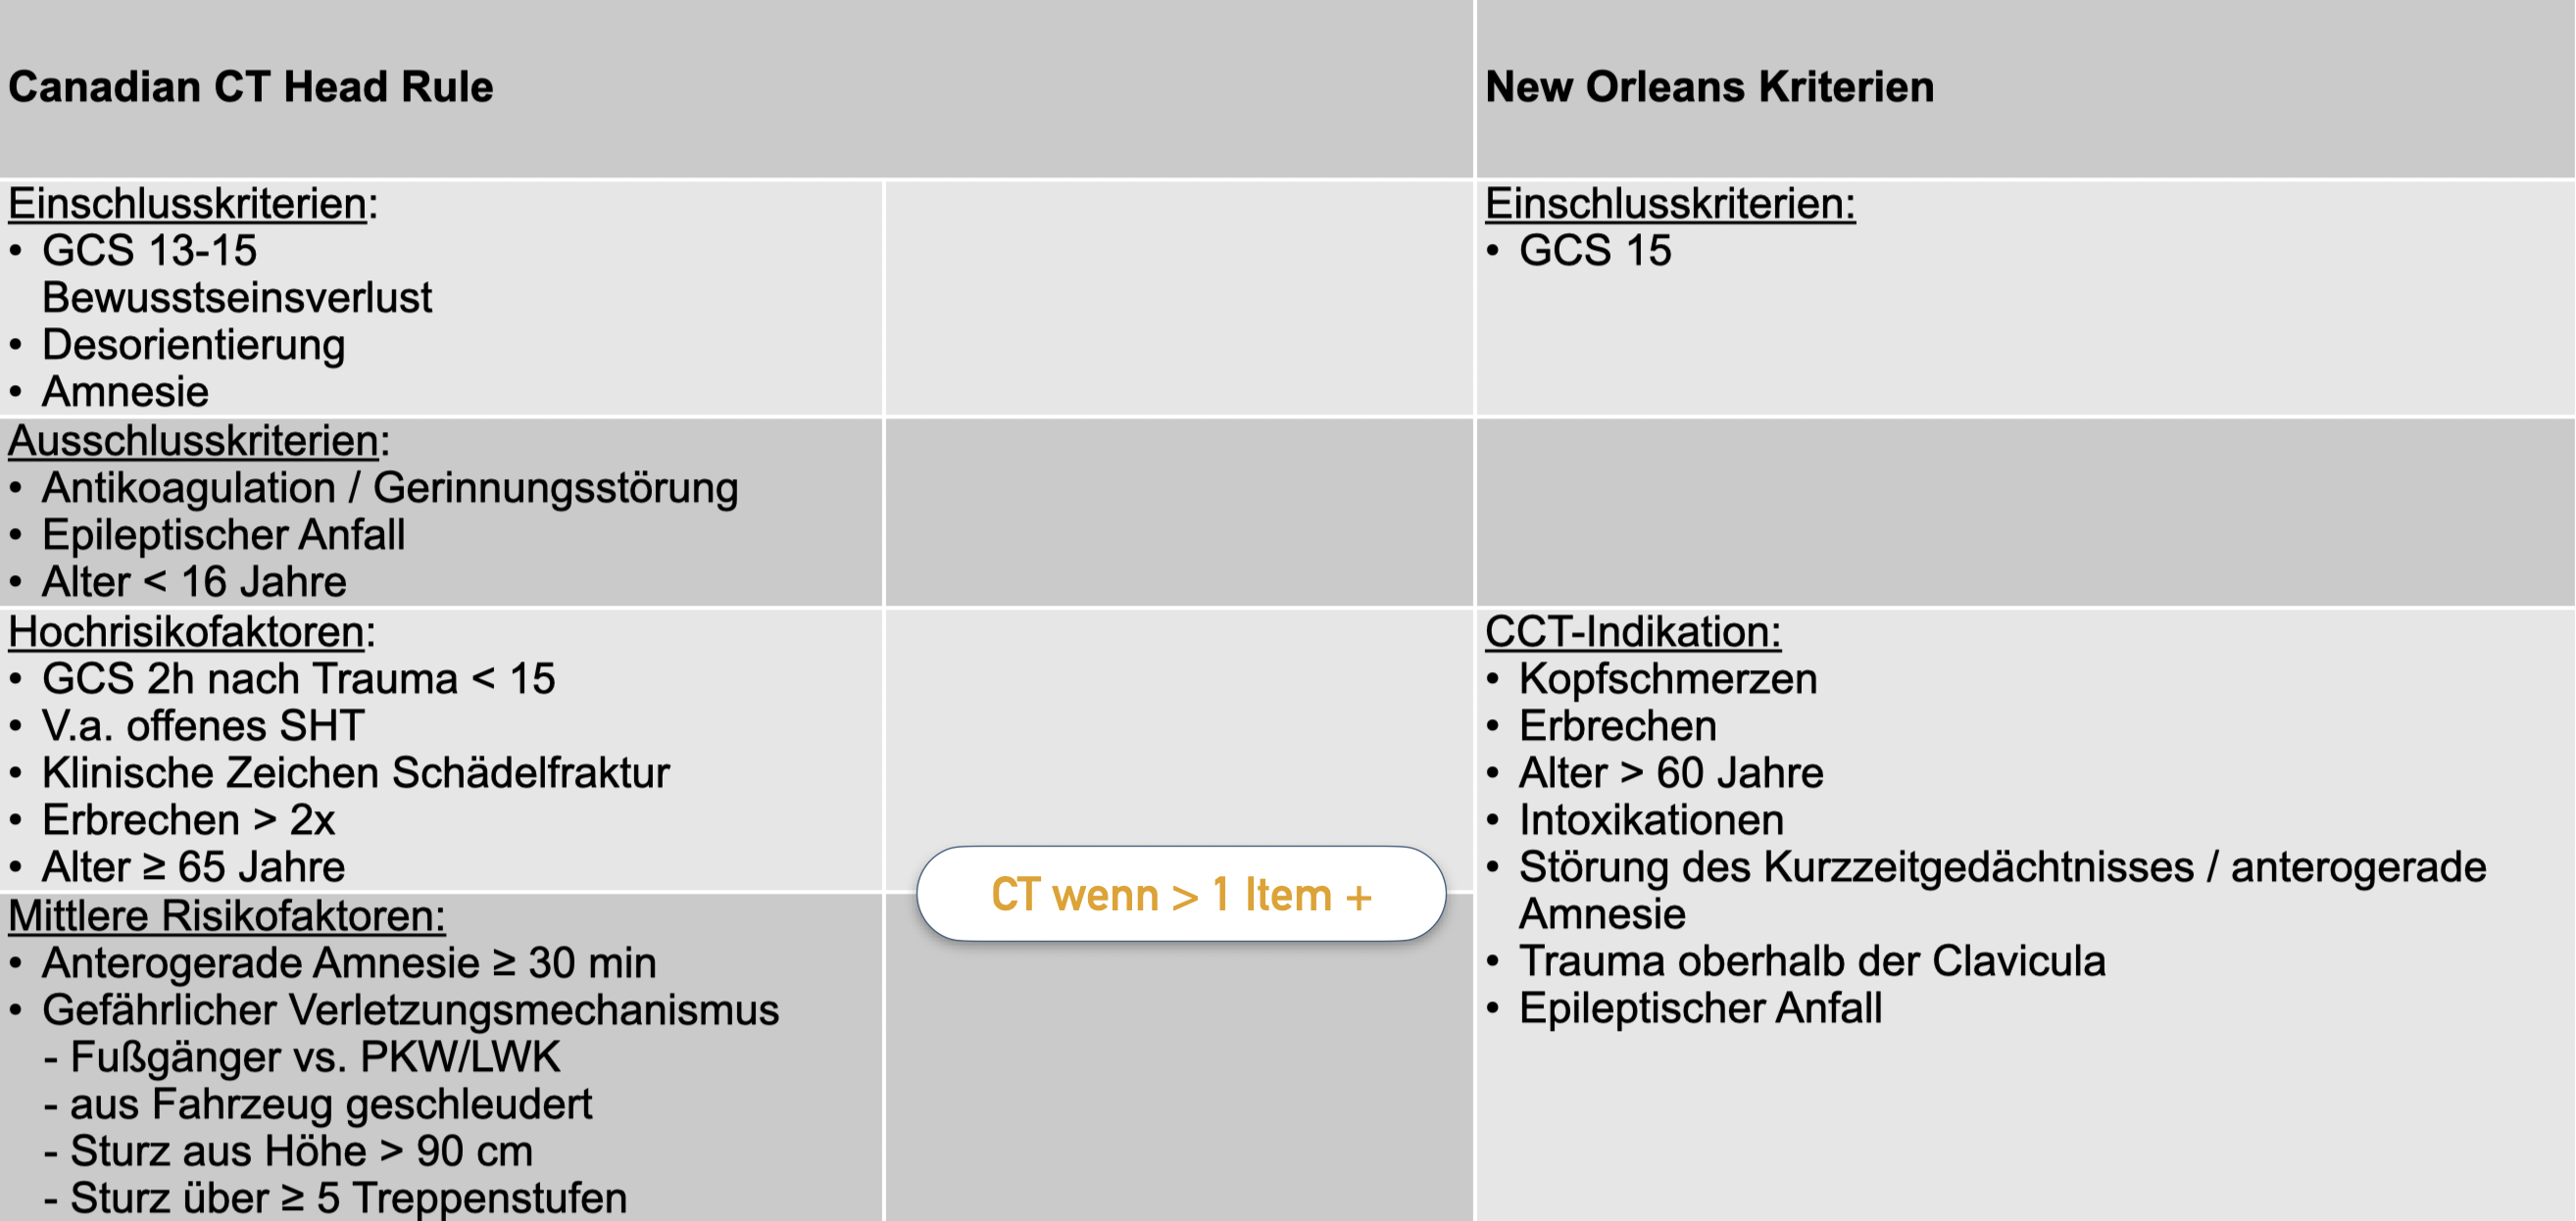Click the 'CT wenn > 1 Item +' button

click(1180, 894)
